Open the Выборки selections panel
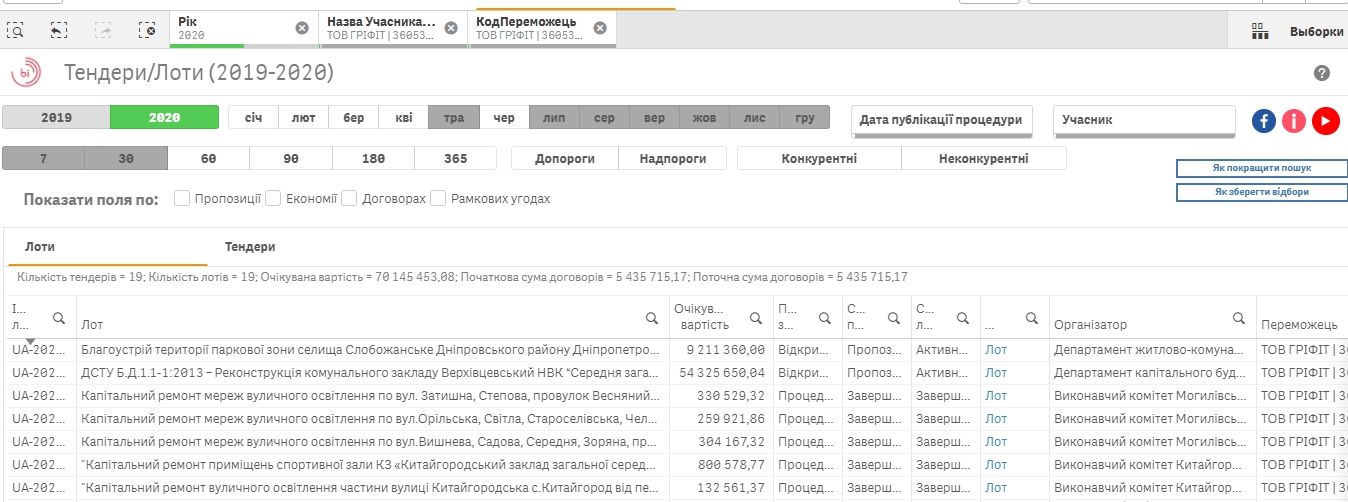Screen dimensions: 1348x502 click(x=1316, y=31)
